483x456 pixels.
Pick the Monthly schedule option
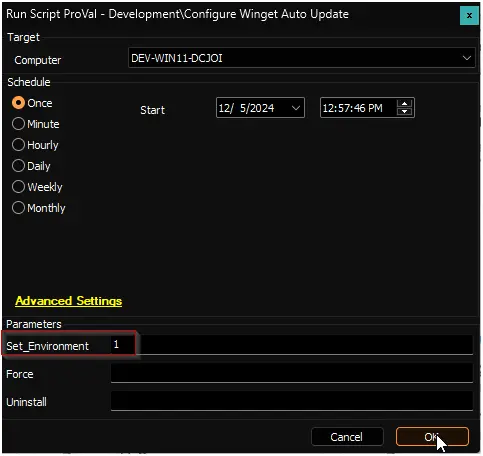tap(39, 208)
